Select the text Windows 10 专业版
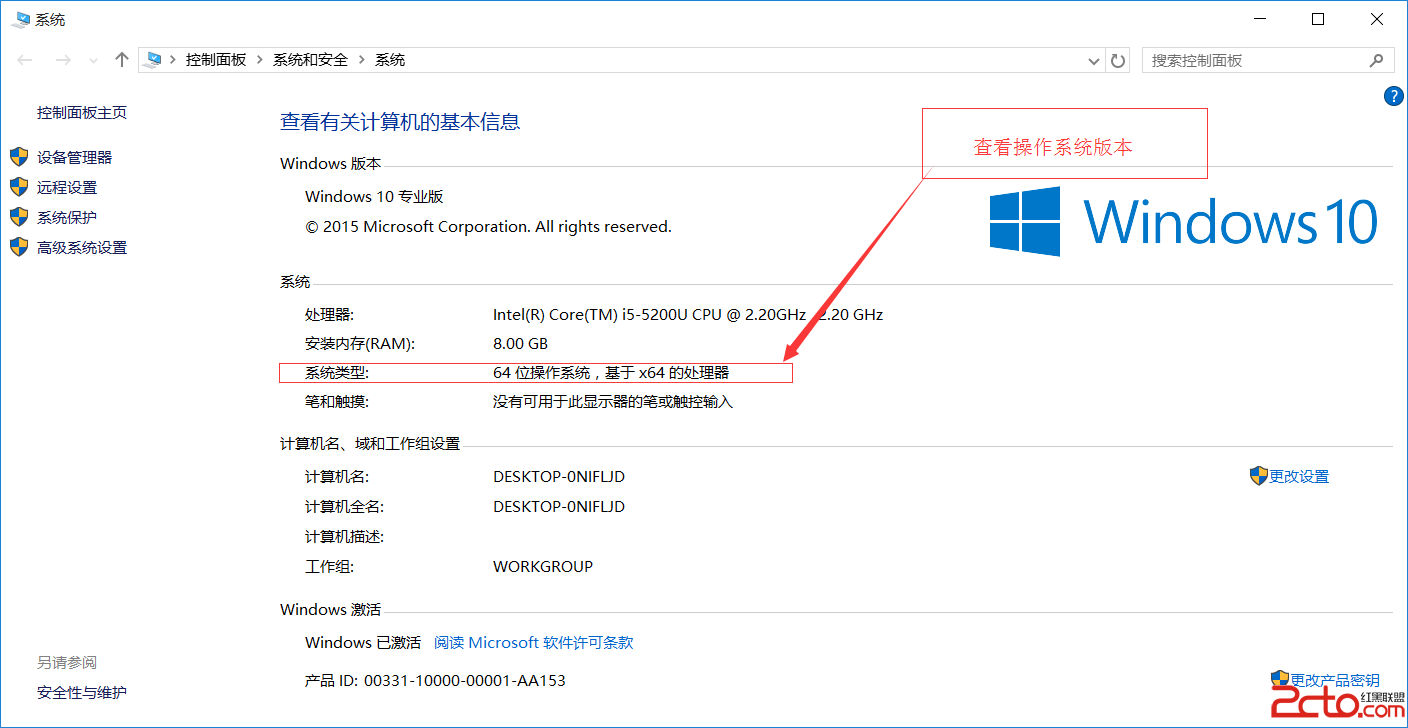 pyautogui.click(x=374, y=197)
